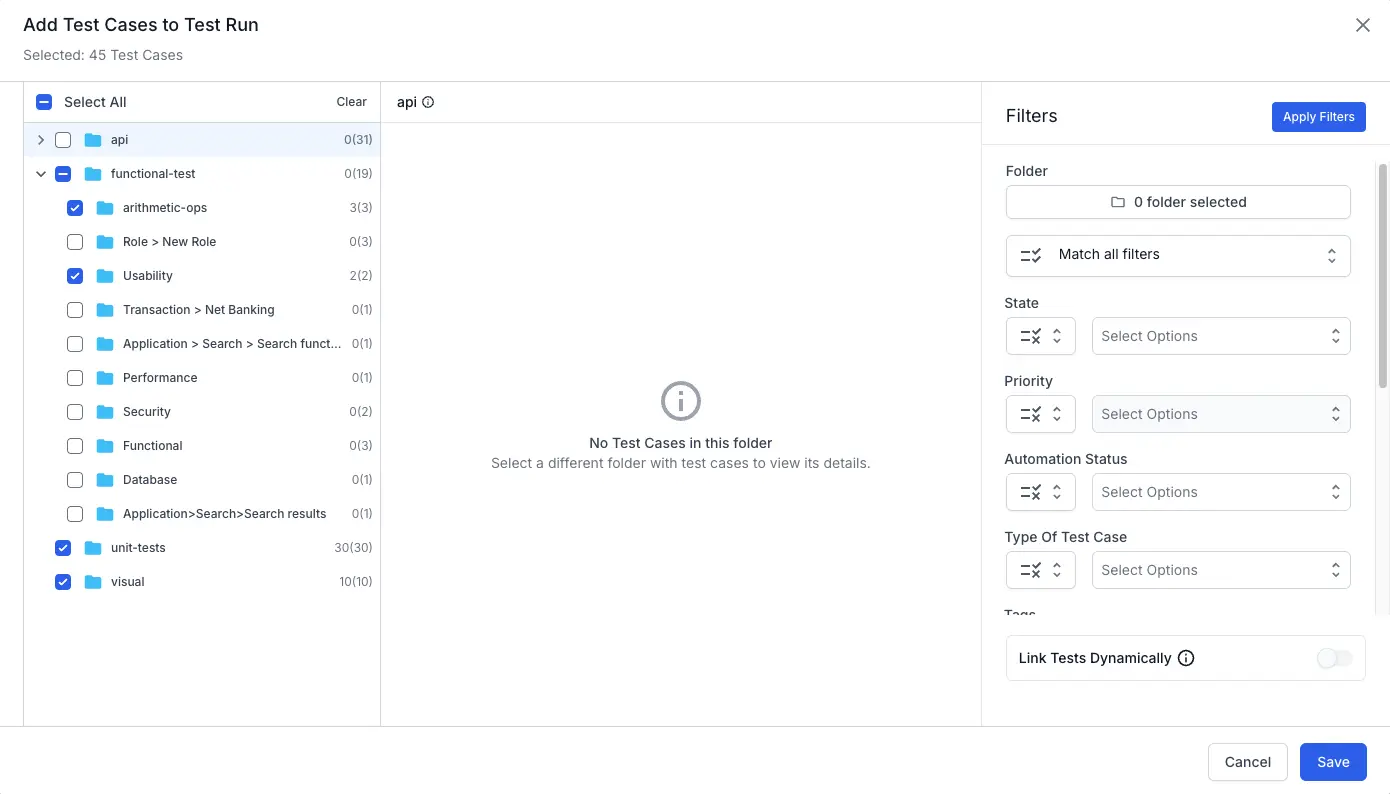Click the Priority filter operator icon
This screenshot has width=1390, height=794.
[1040, 414]
